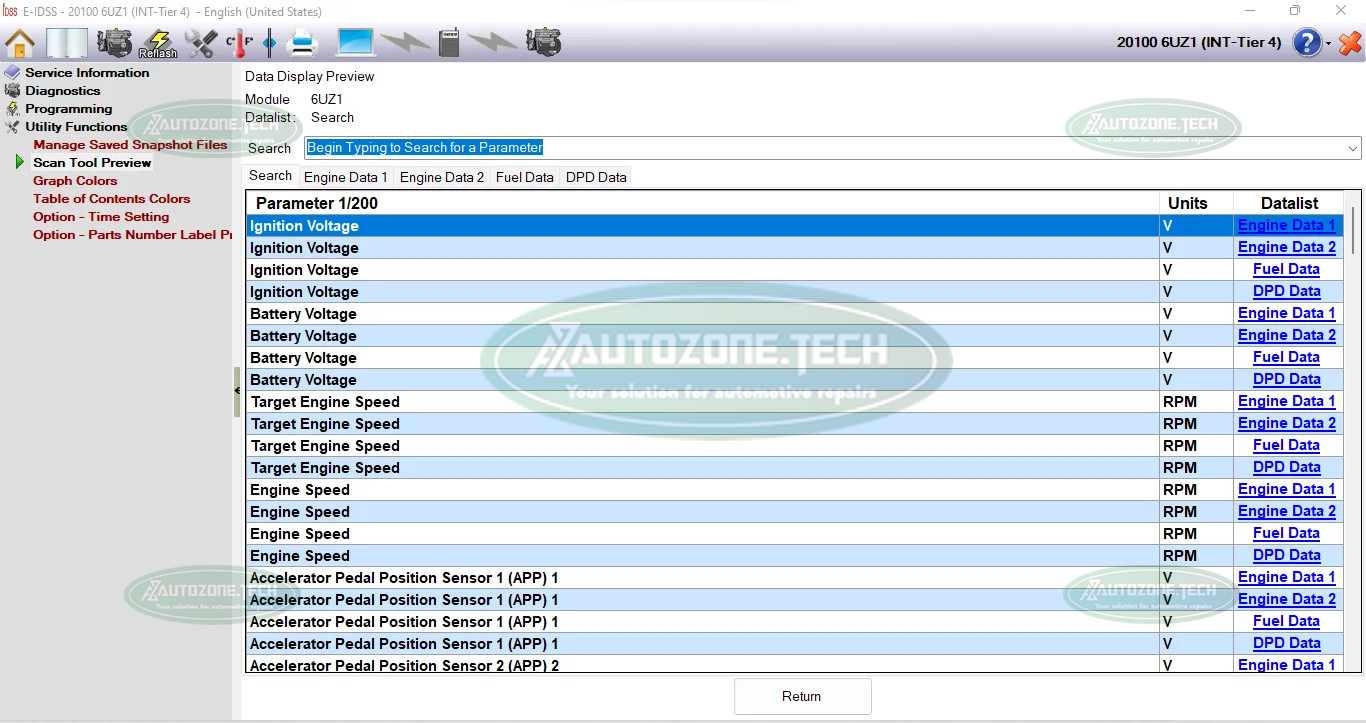The height and width of the screenshot is (723, 1366).
Task: Click the laptop computer icon
Action: 355,43
